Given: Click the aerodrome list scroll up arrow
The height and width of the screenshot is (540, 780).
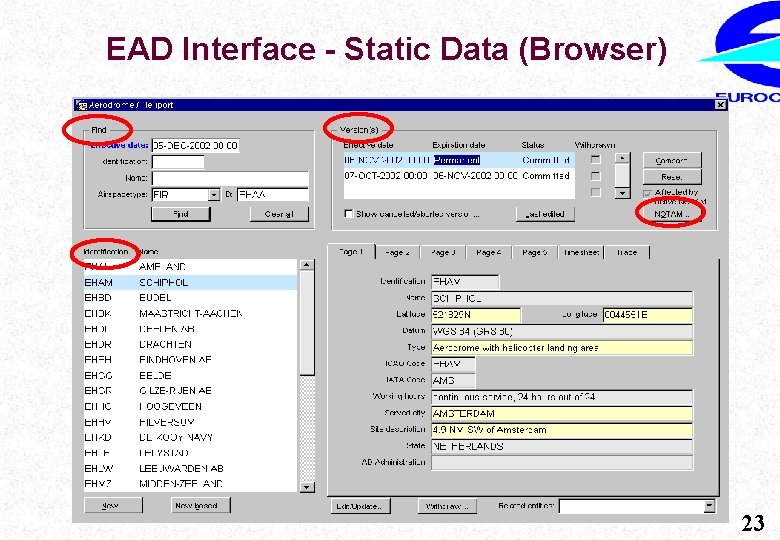Looking at the screenshot, I should pyautogui.click(x=307, y=265).
